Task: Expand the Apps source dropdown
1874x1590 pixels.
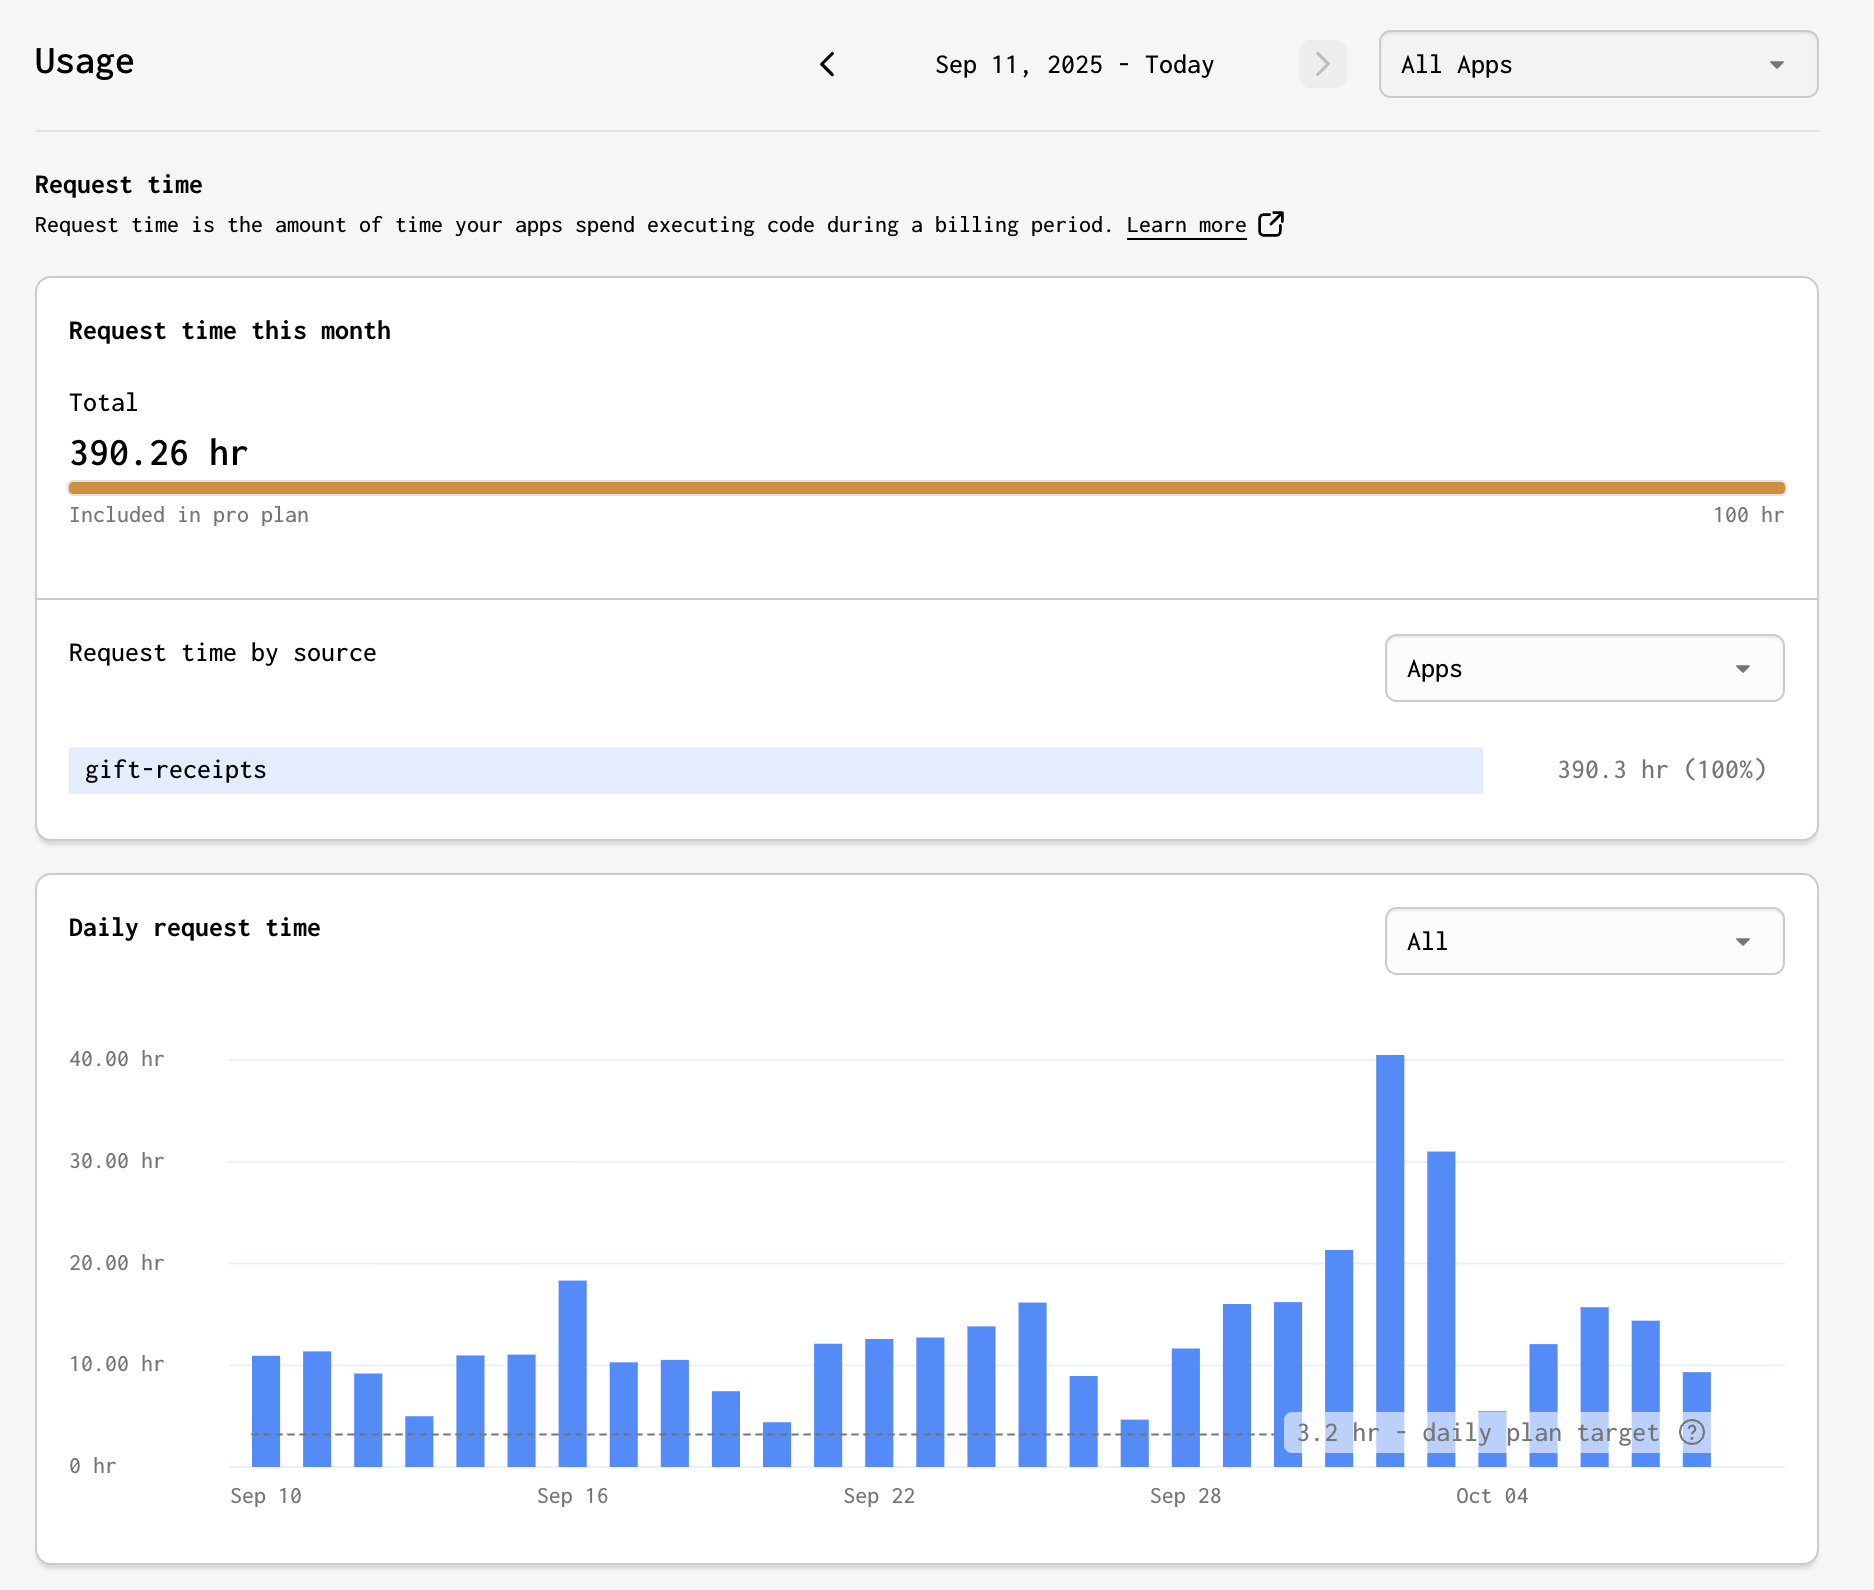Action: coord(1584,668)
